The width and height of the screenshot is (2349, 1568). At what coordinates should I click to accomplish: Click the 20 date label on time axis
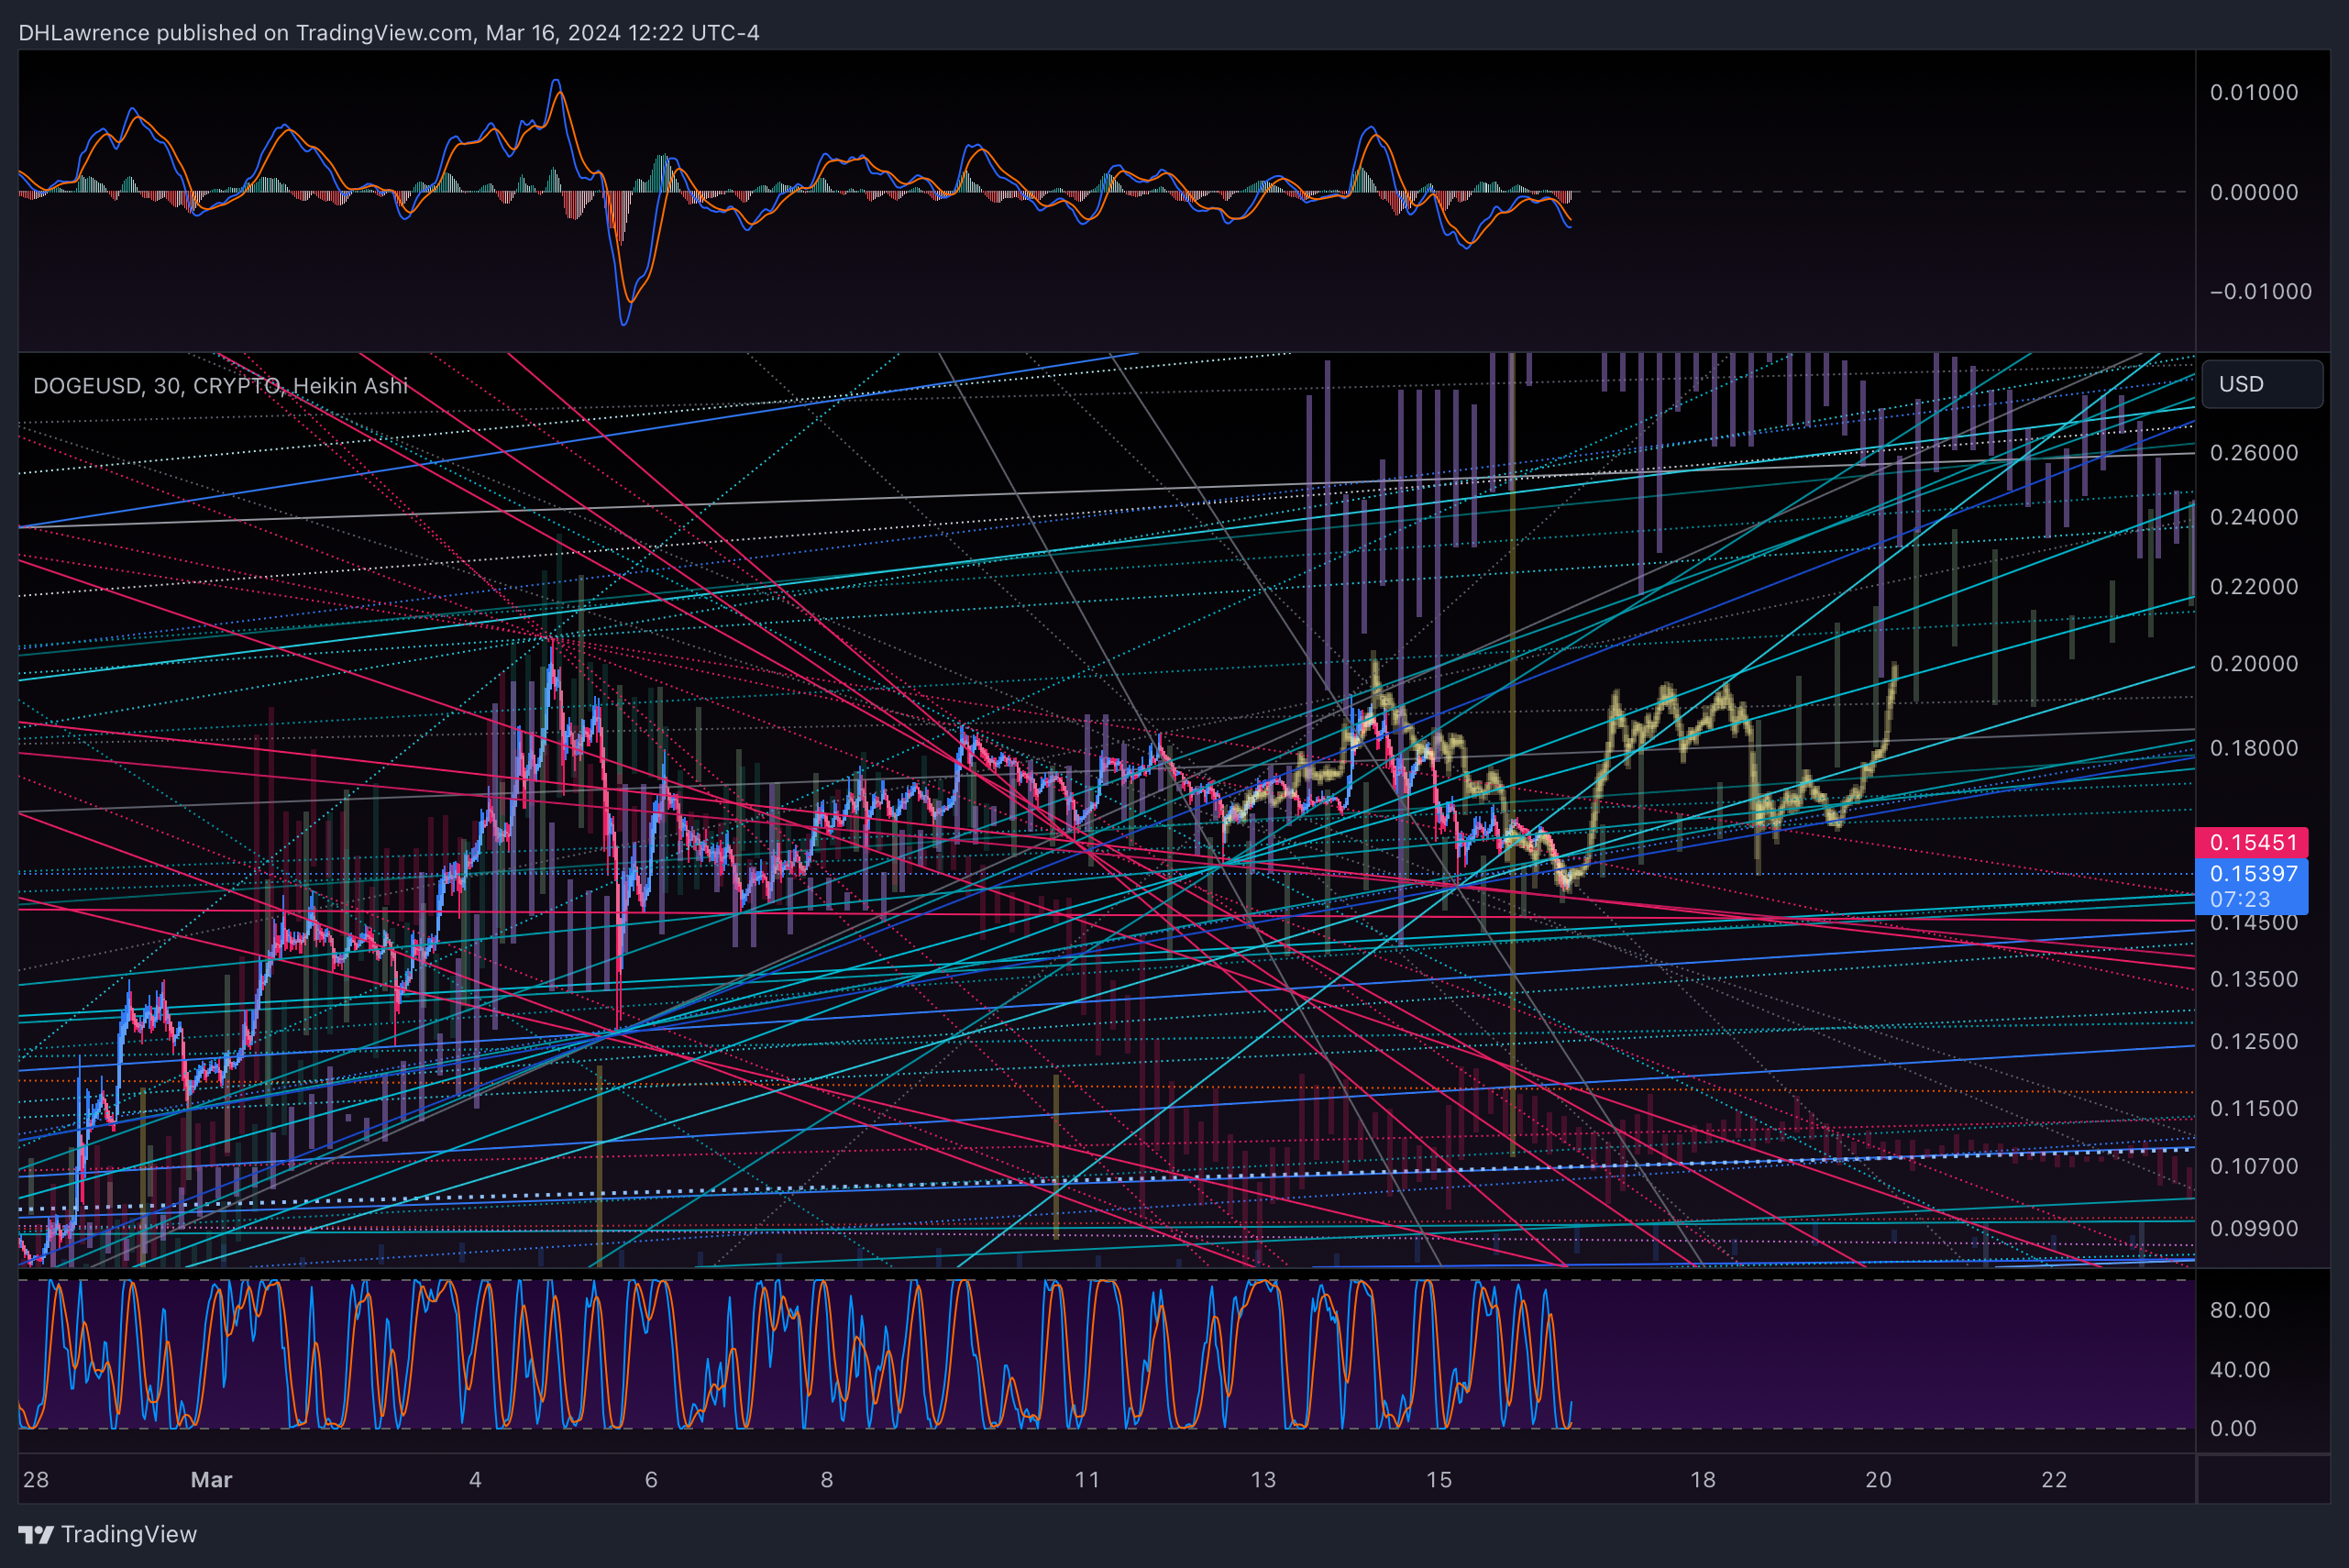pos(1878,1480)
